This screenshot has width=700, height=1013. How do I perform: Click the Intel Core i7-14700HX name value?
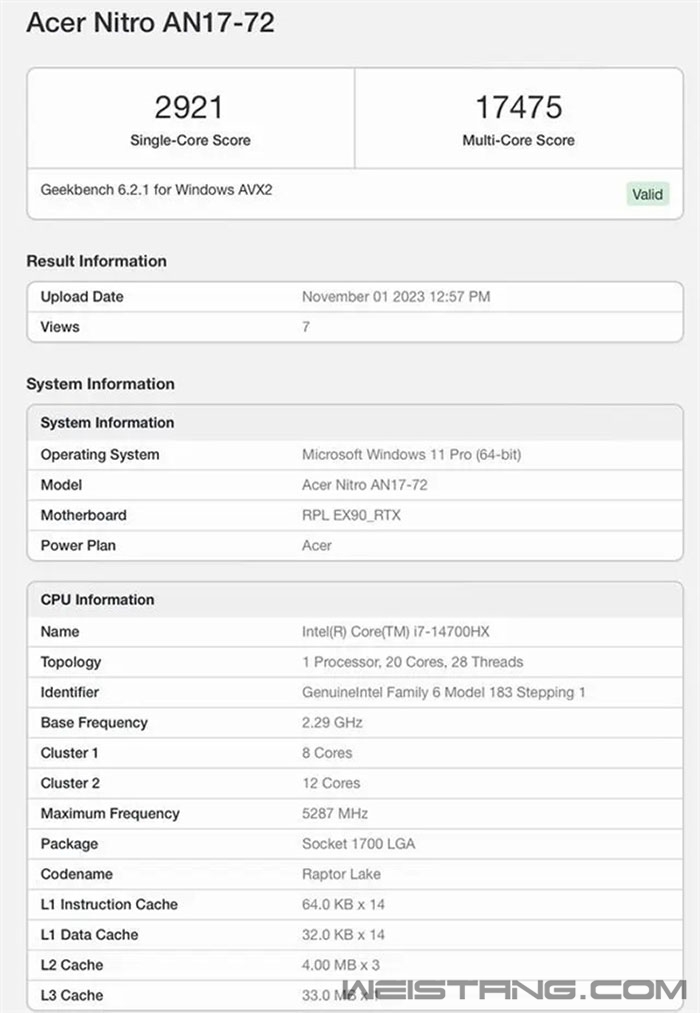396,631
